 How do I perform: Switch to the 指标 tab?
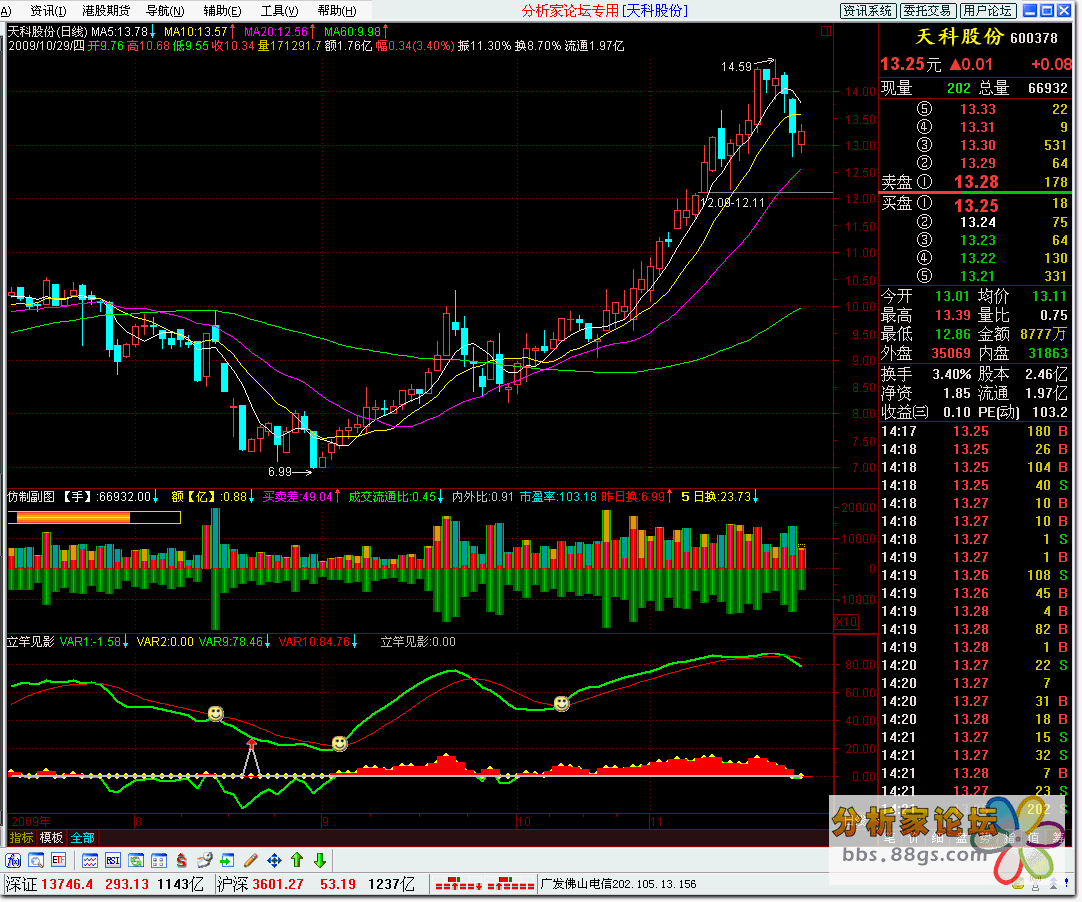point(21,838)
